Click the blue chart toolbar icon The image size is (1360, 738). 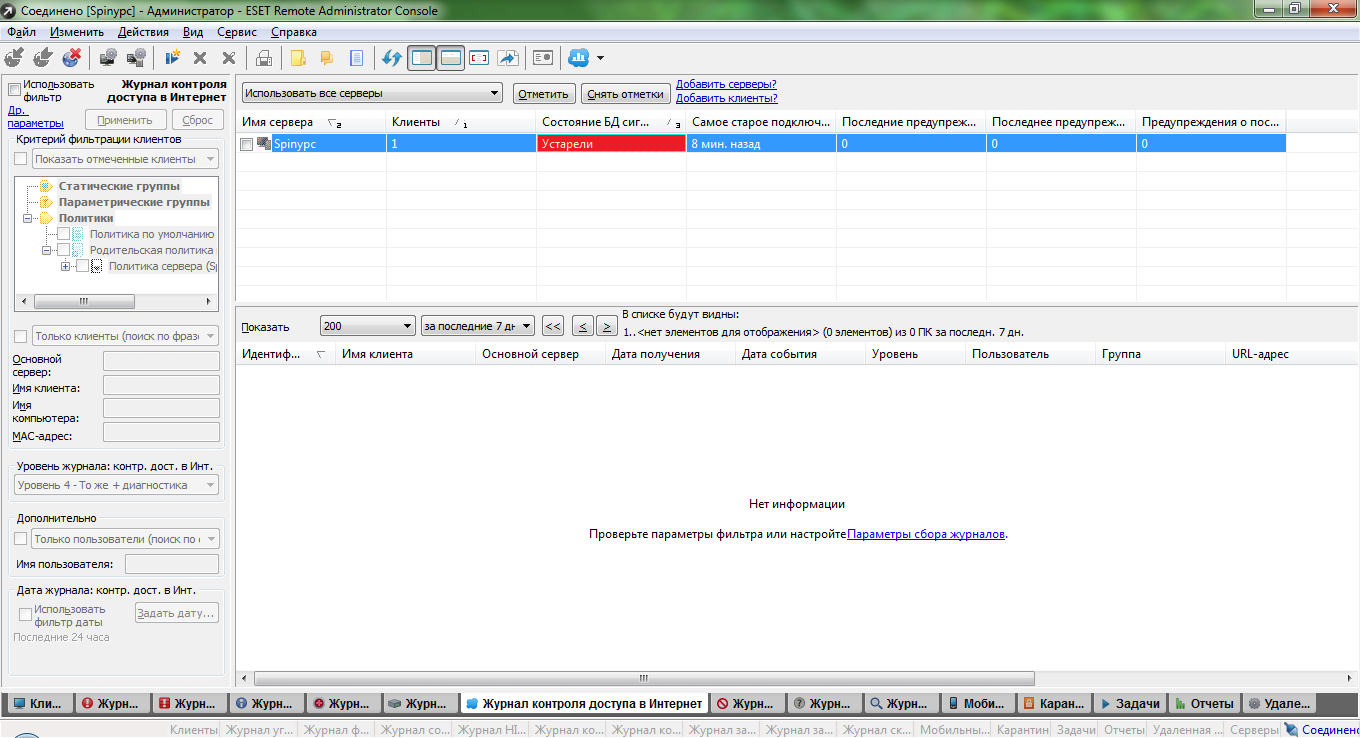[578, 58]
